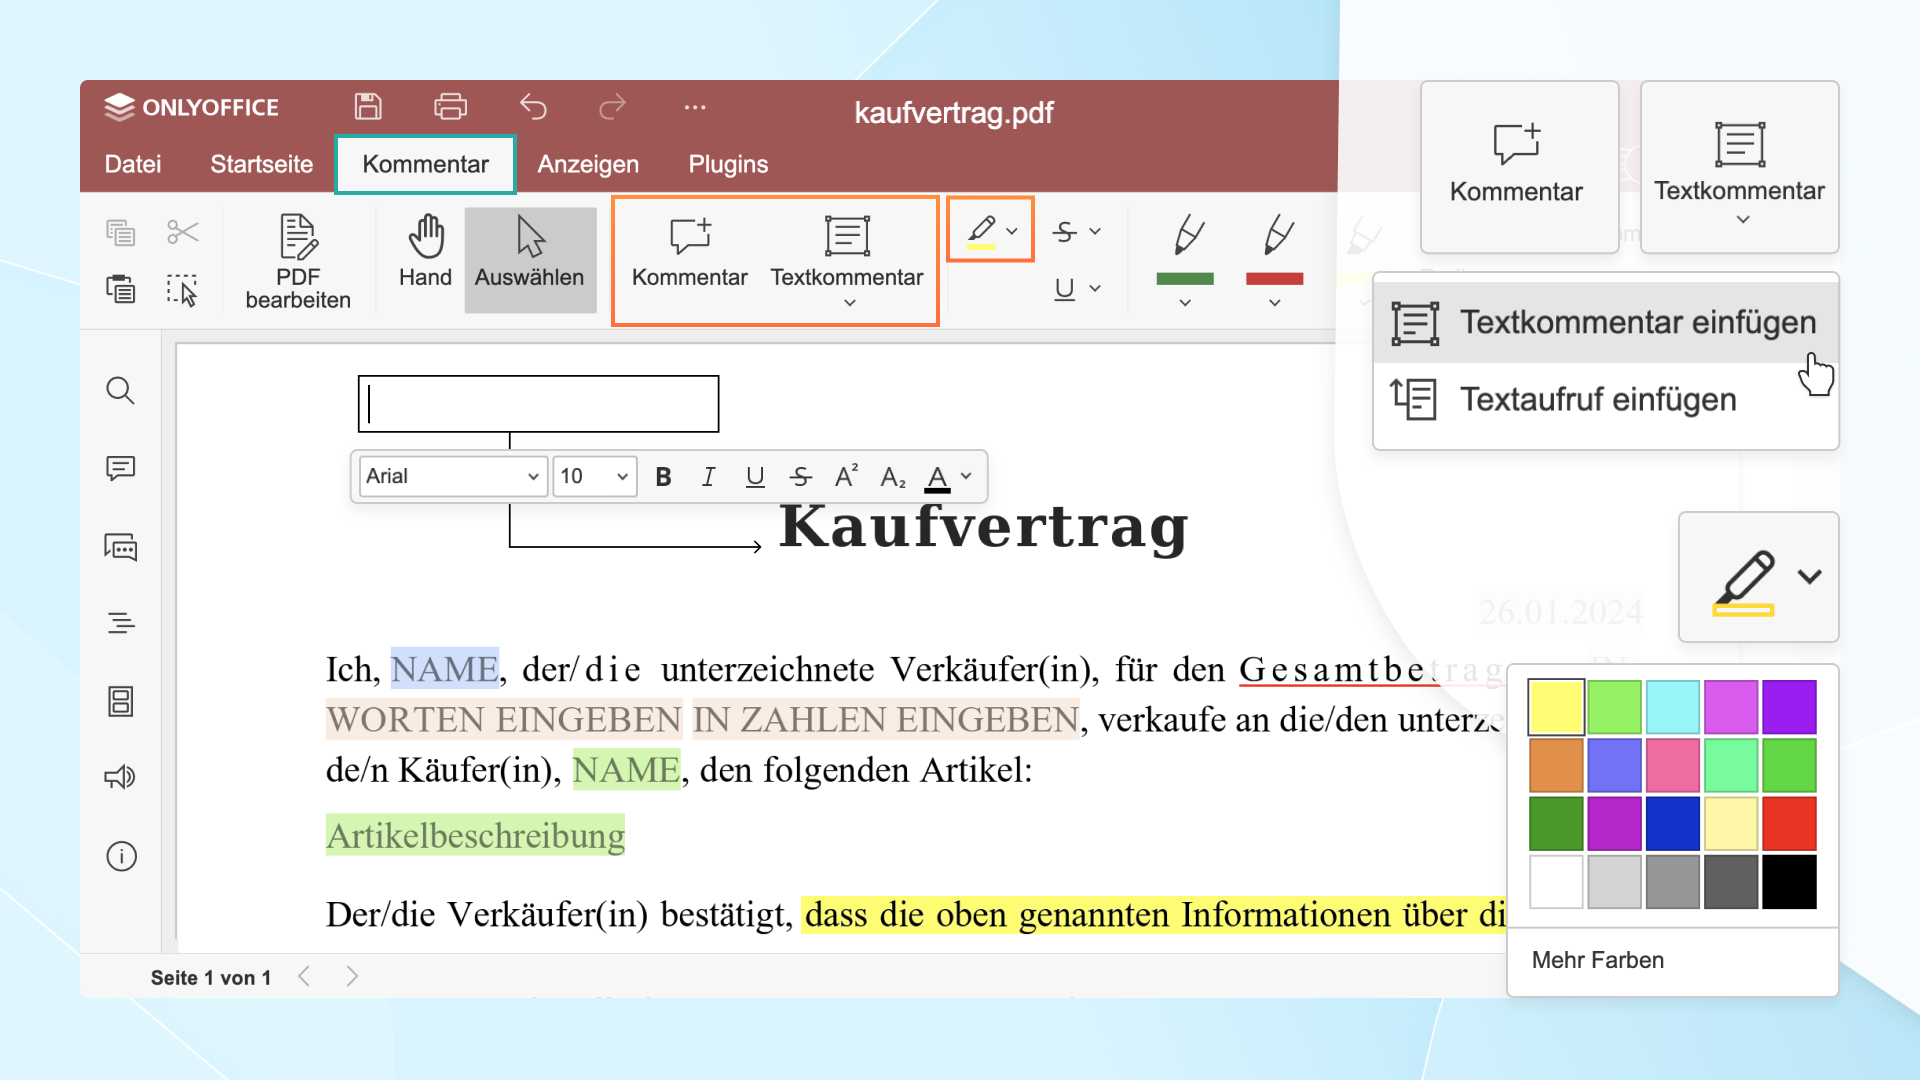Open page thumbnails sidebar icon
The width and height of the screenshot is (1920, 1080).
point(121,701)
